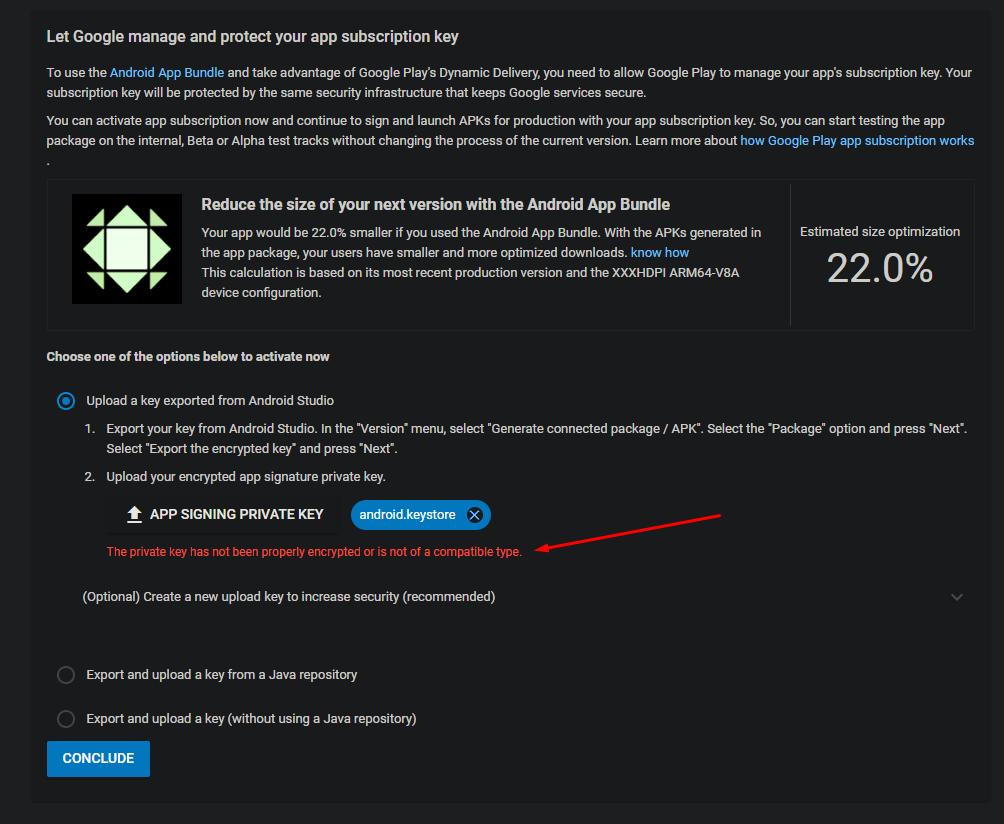
Task: Select 'Export and upload a key (without using a Java repository)'
Action: (250, 718)
